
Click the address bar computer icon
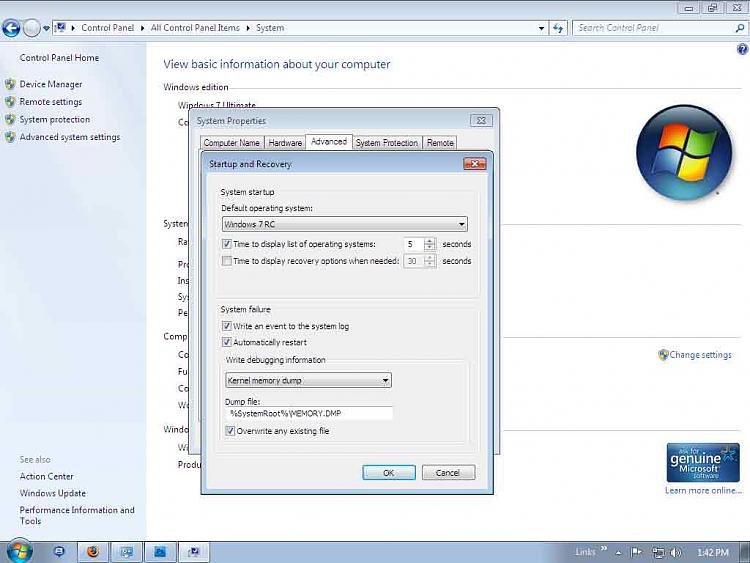[60, 28]
